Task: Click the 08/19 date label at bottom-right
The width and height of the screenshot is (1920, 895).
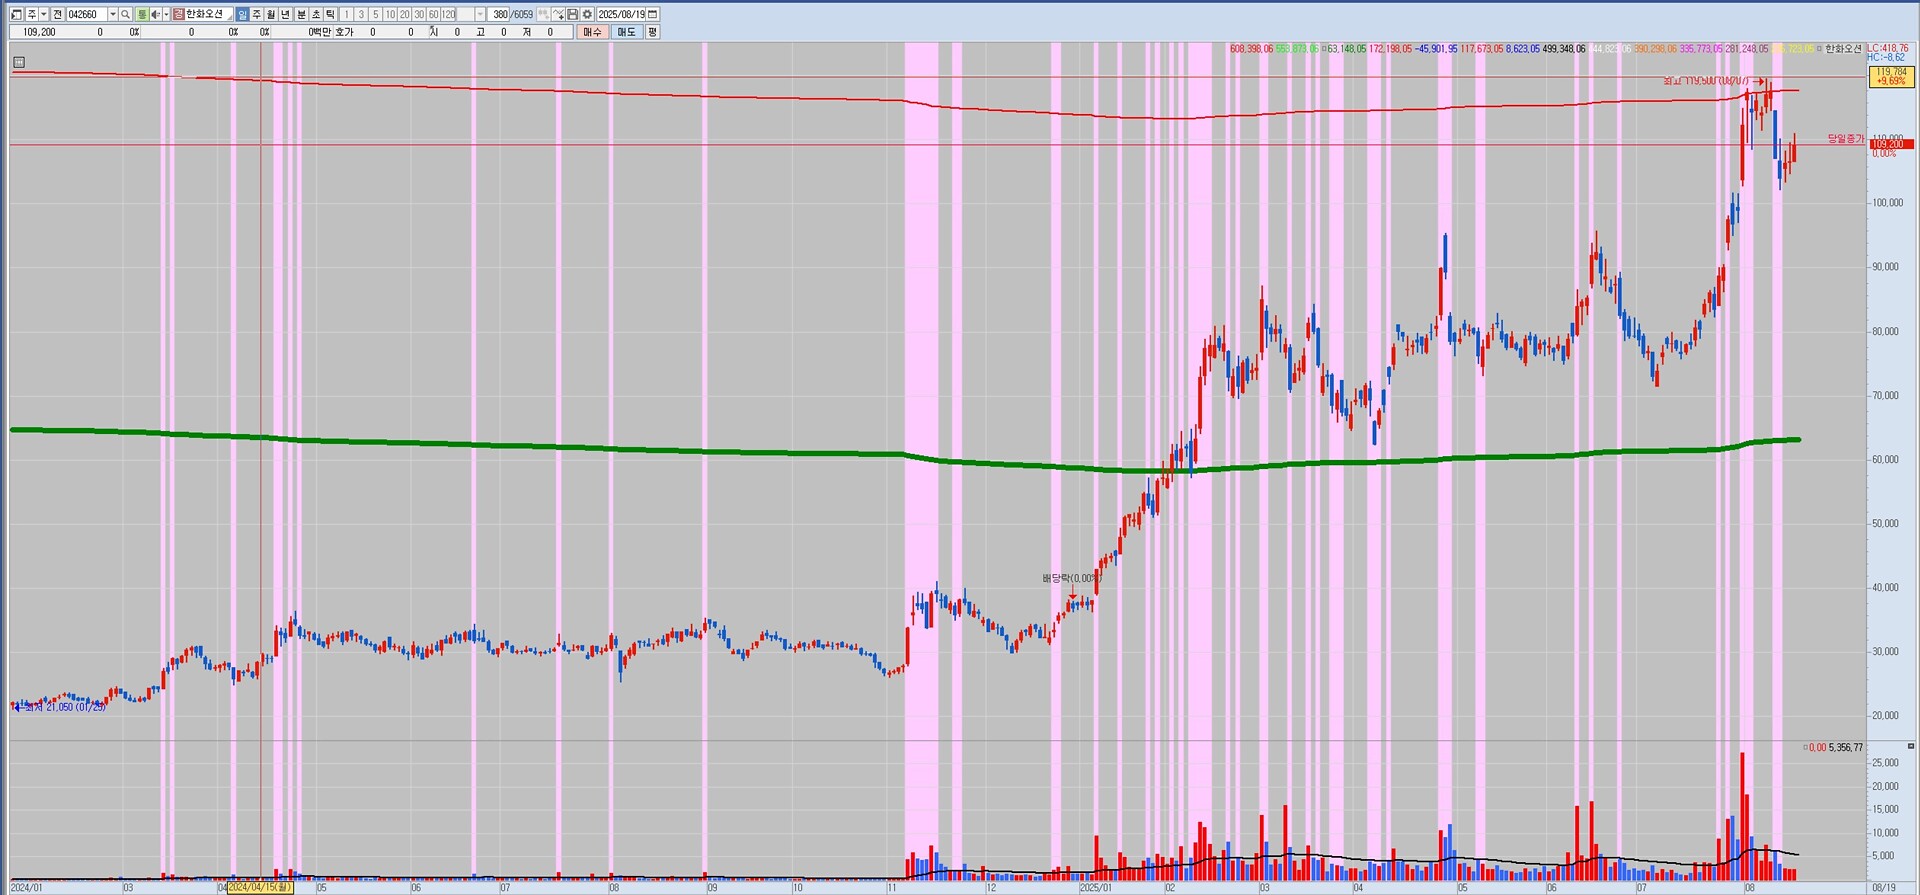Action: click(1883, 887)
